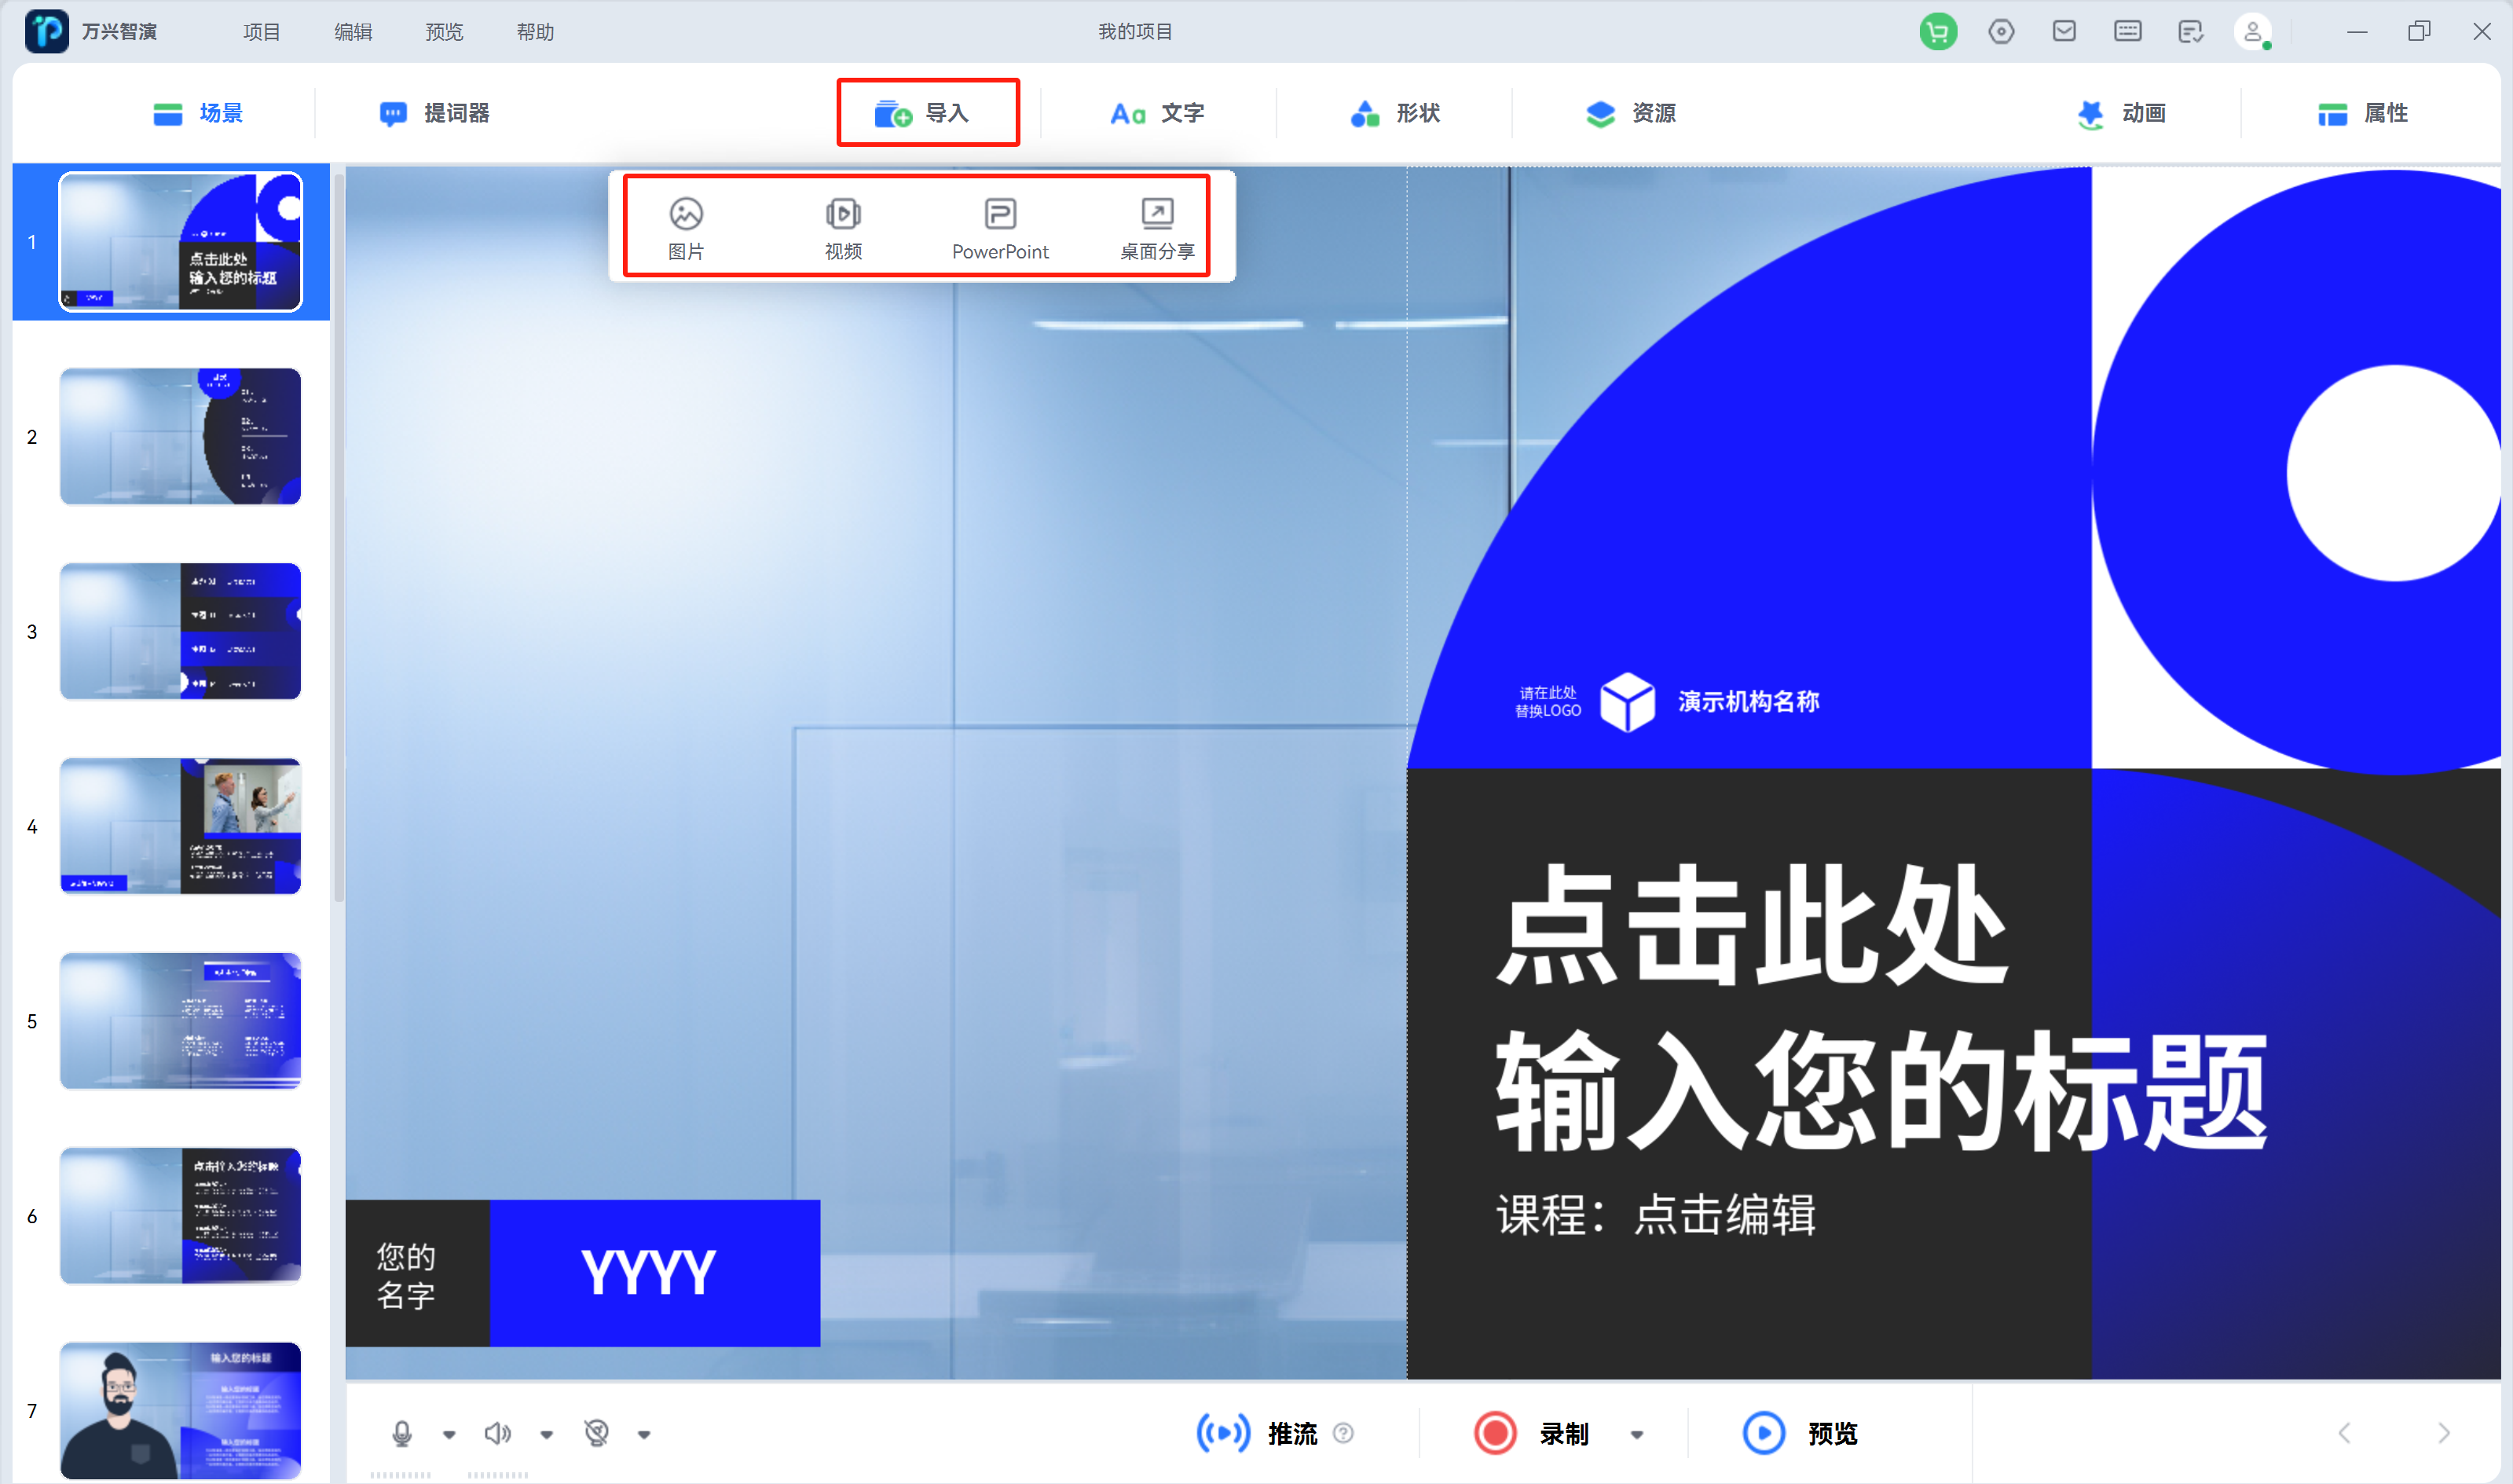This screenshot has height=1484, width=2513.
Task: Enable the disabled webcam
Action: pos(597,1432)
